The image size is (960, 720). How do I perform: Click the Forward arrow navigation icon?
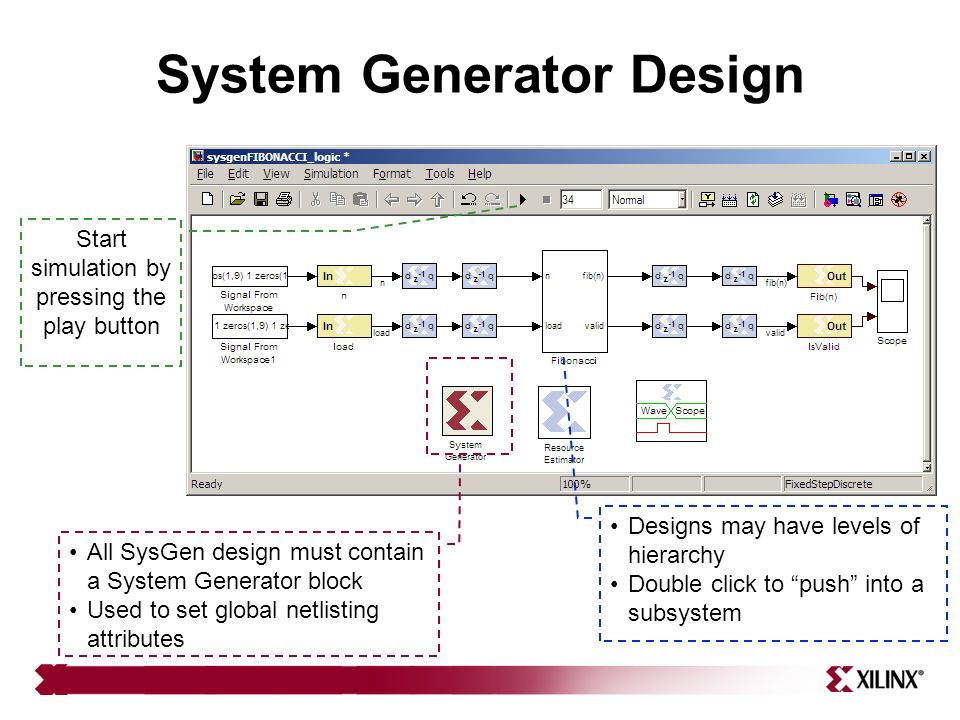414,200
